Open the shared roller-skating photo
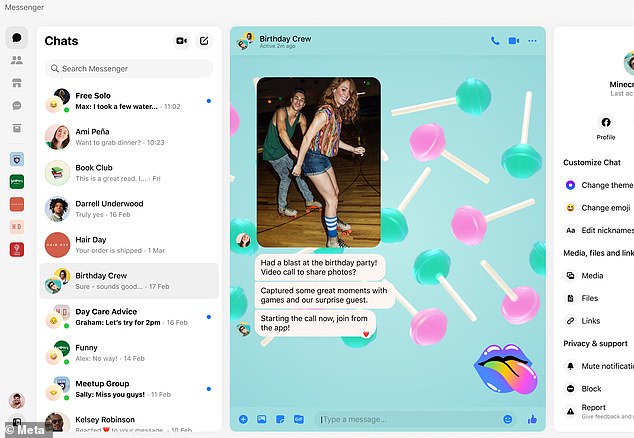Image resolution: width=634 pixels, height=438 pixels. (x=318, y=162)
